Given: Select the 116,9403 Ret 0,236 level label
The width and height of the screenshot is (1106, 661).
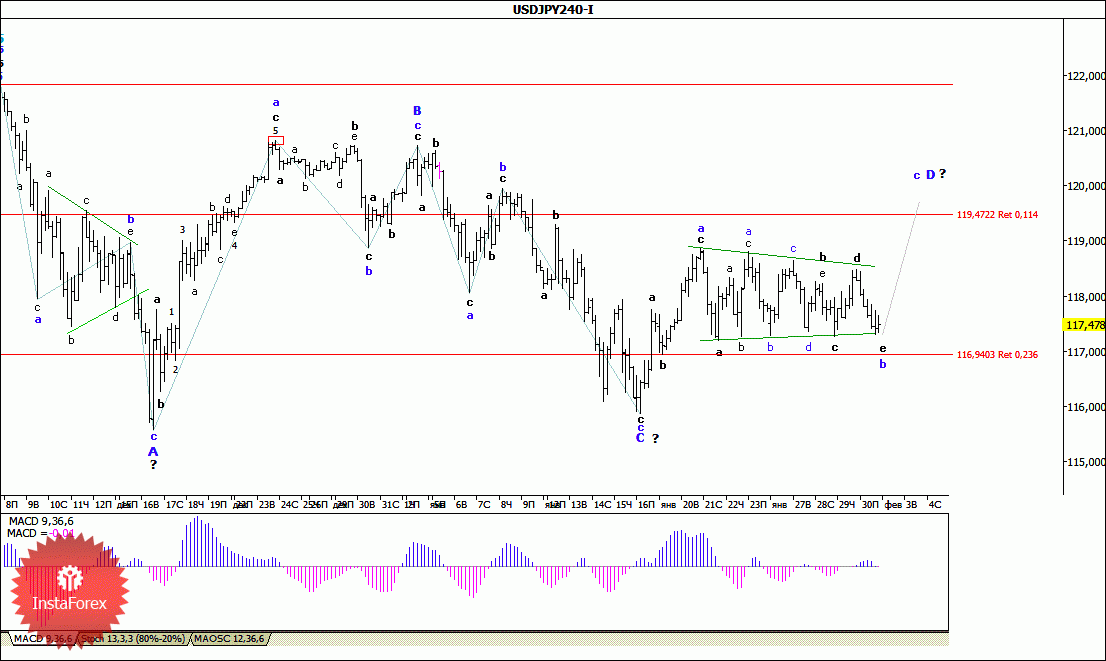Looking at the screenshot, I should (997, 354).
